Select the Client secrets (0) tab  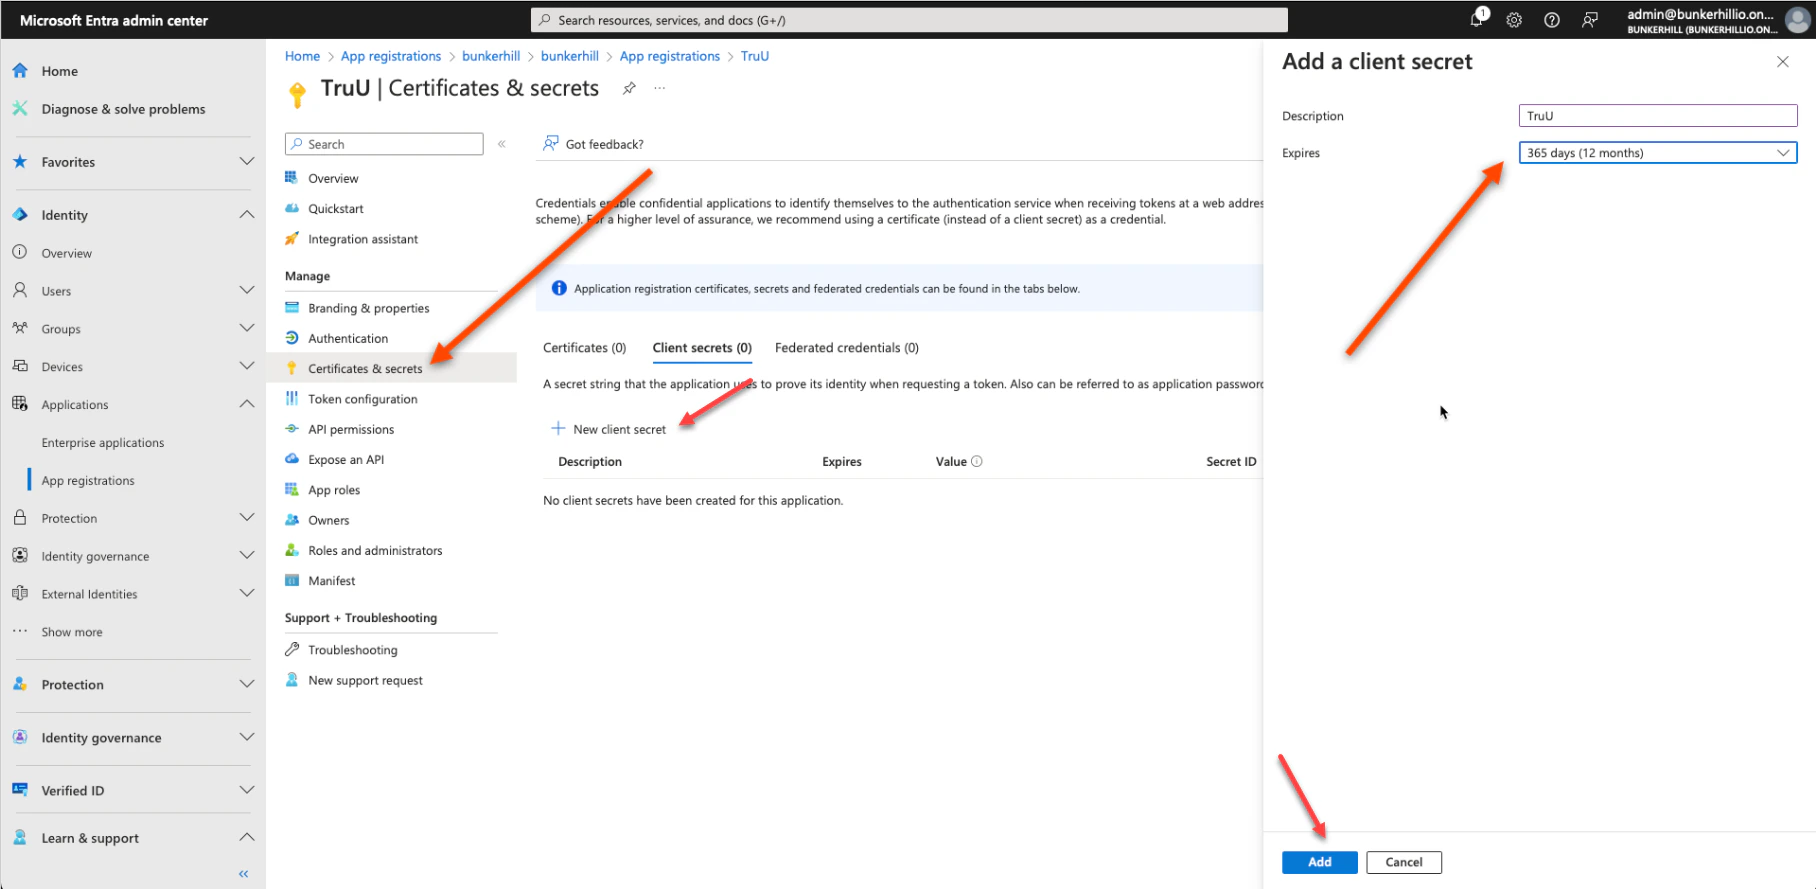pos(702,348)
